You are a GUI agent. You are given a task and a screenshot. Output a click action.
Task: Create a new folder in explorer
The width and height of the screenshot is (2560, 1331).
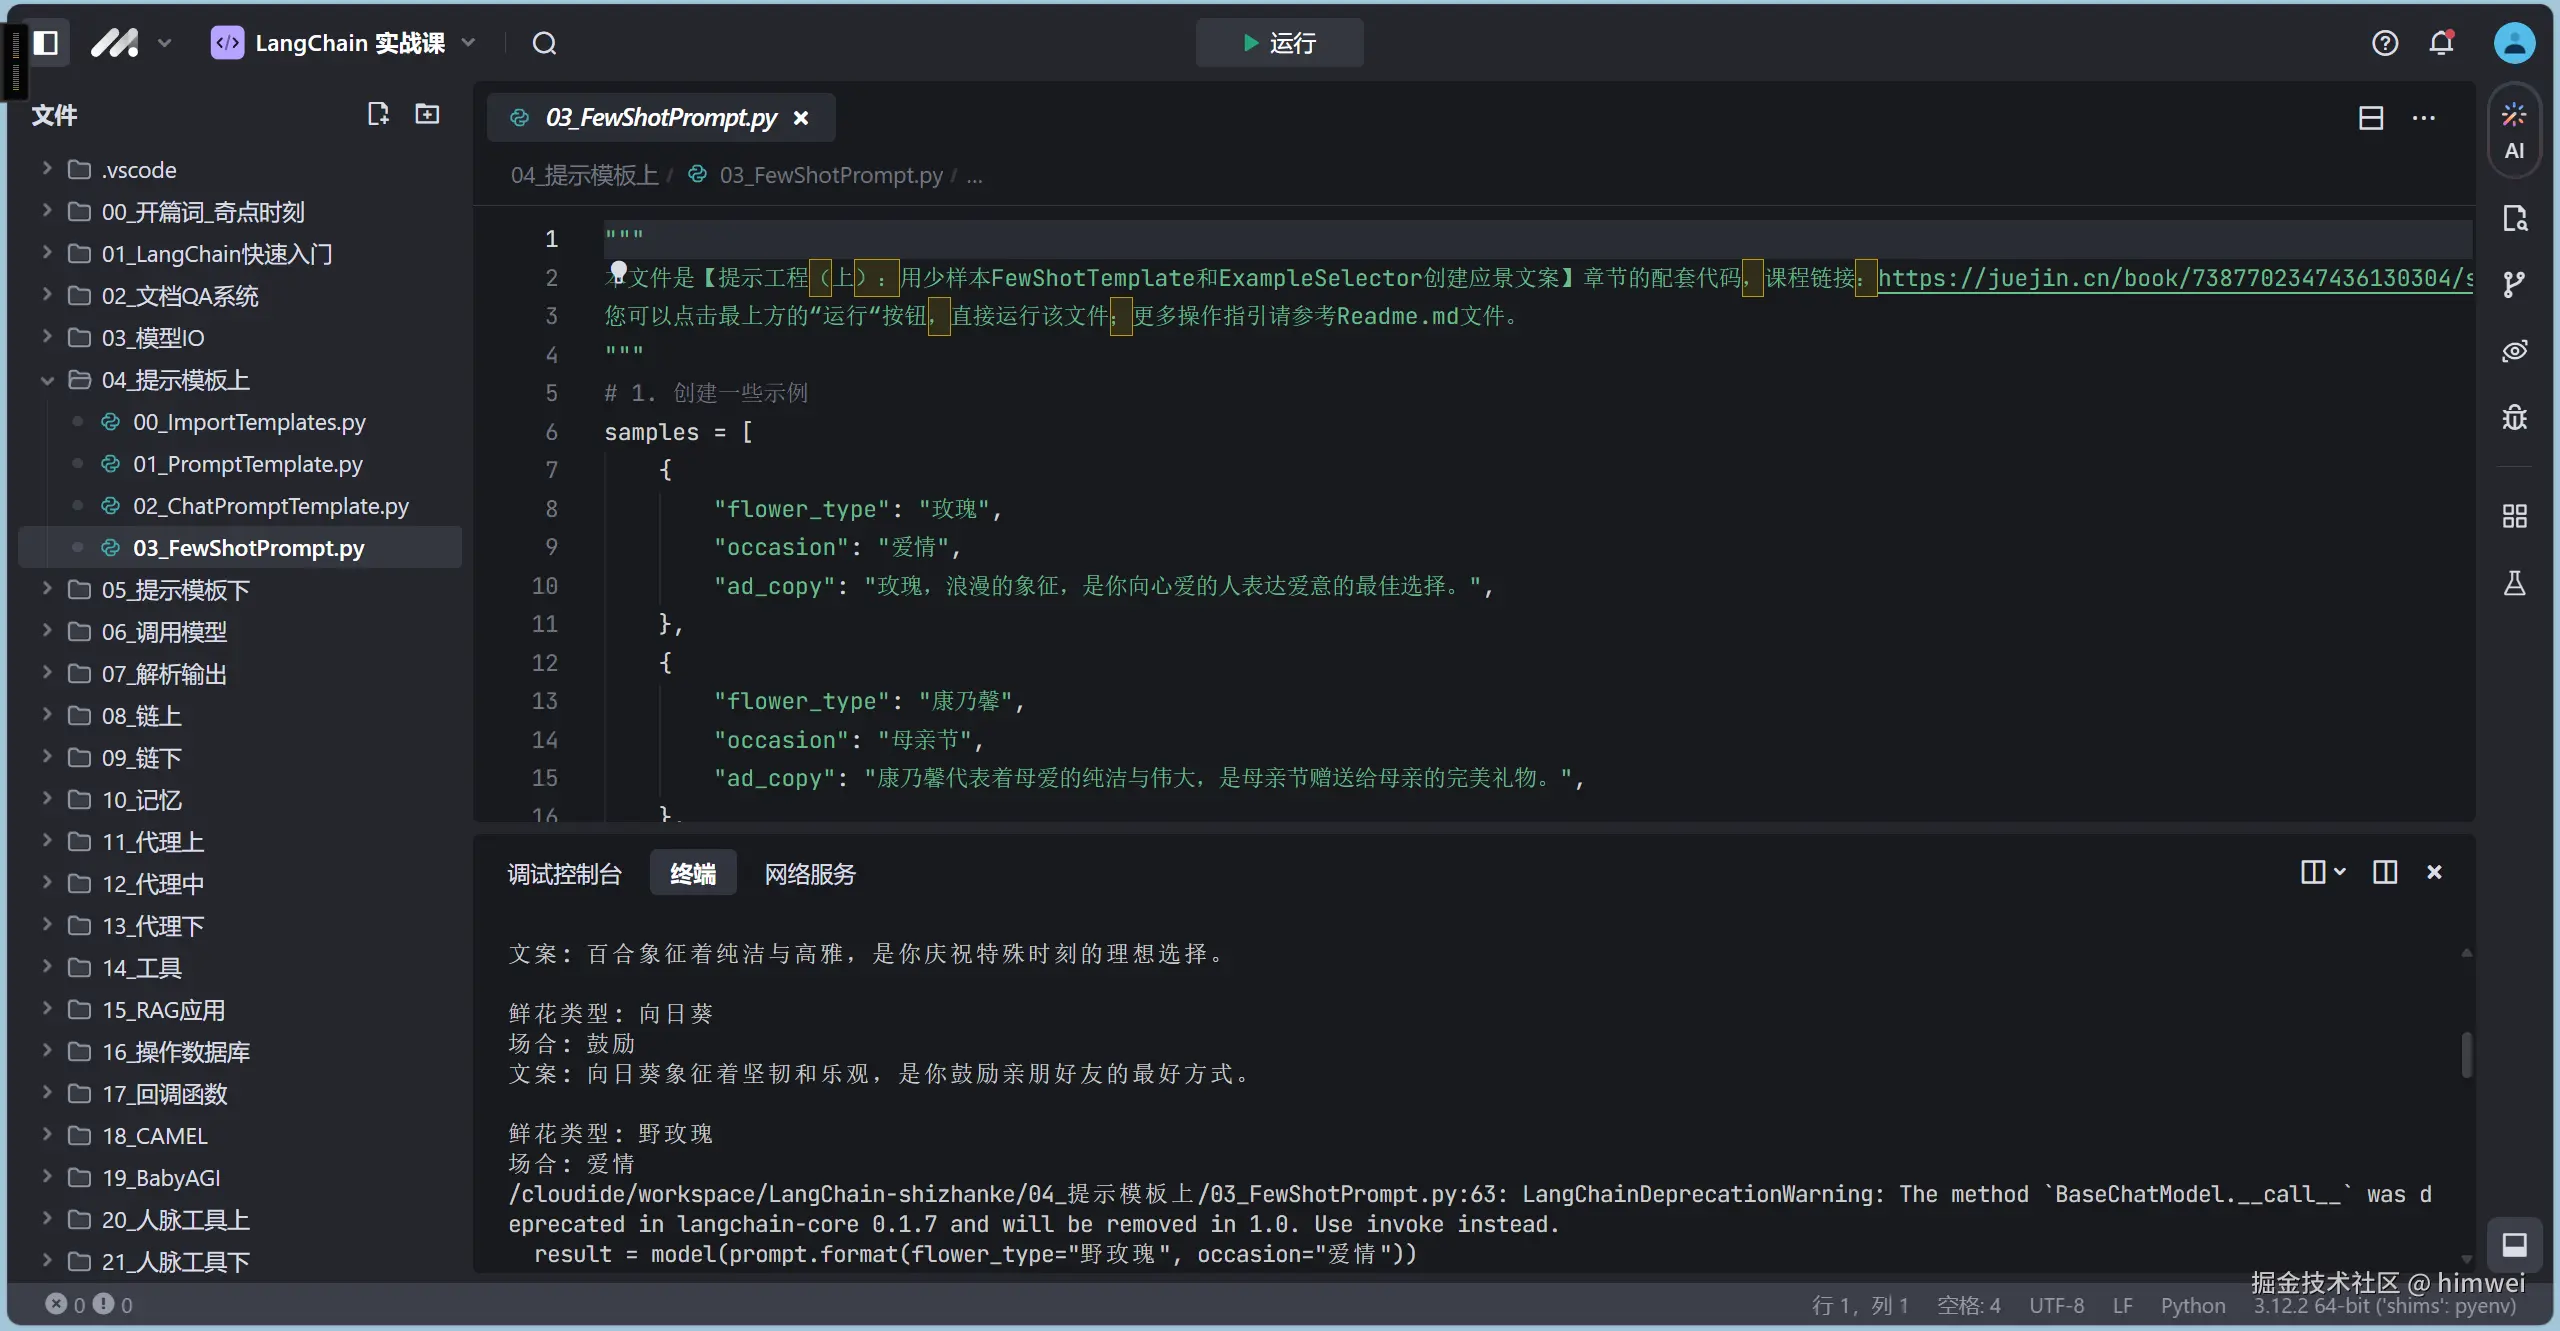[427, 114]
